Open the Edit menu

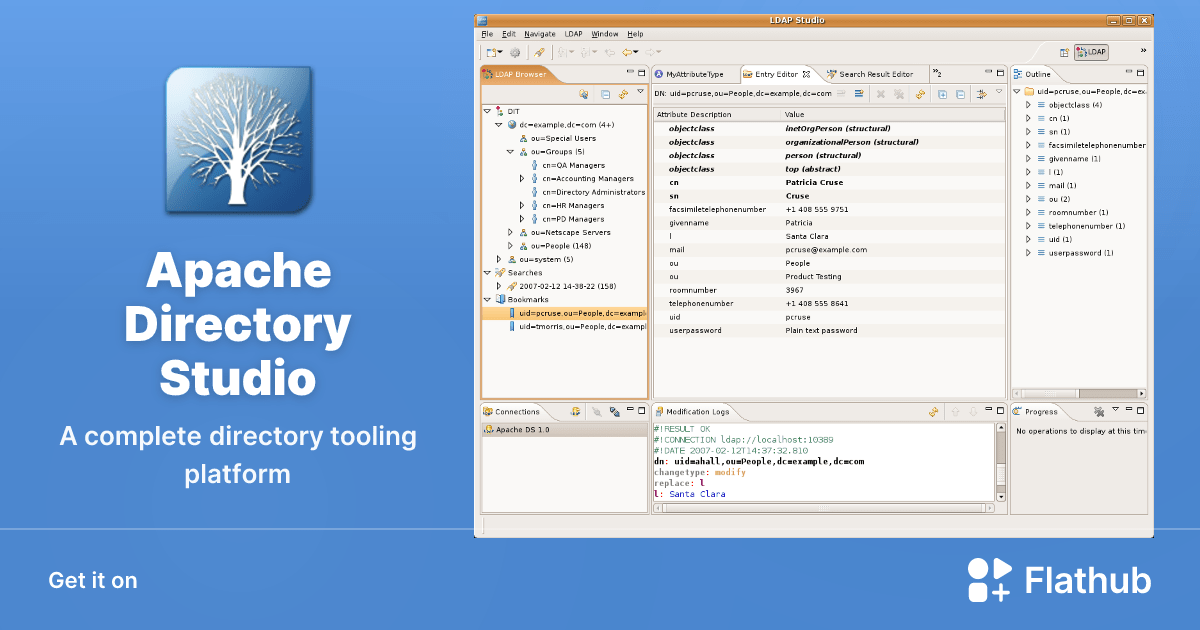tap(509, 34)
